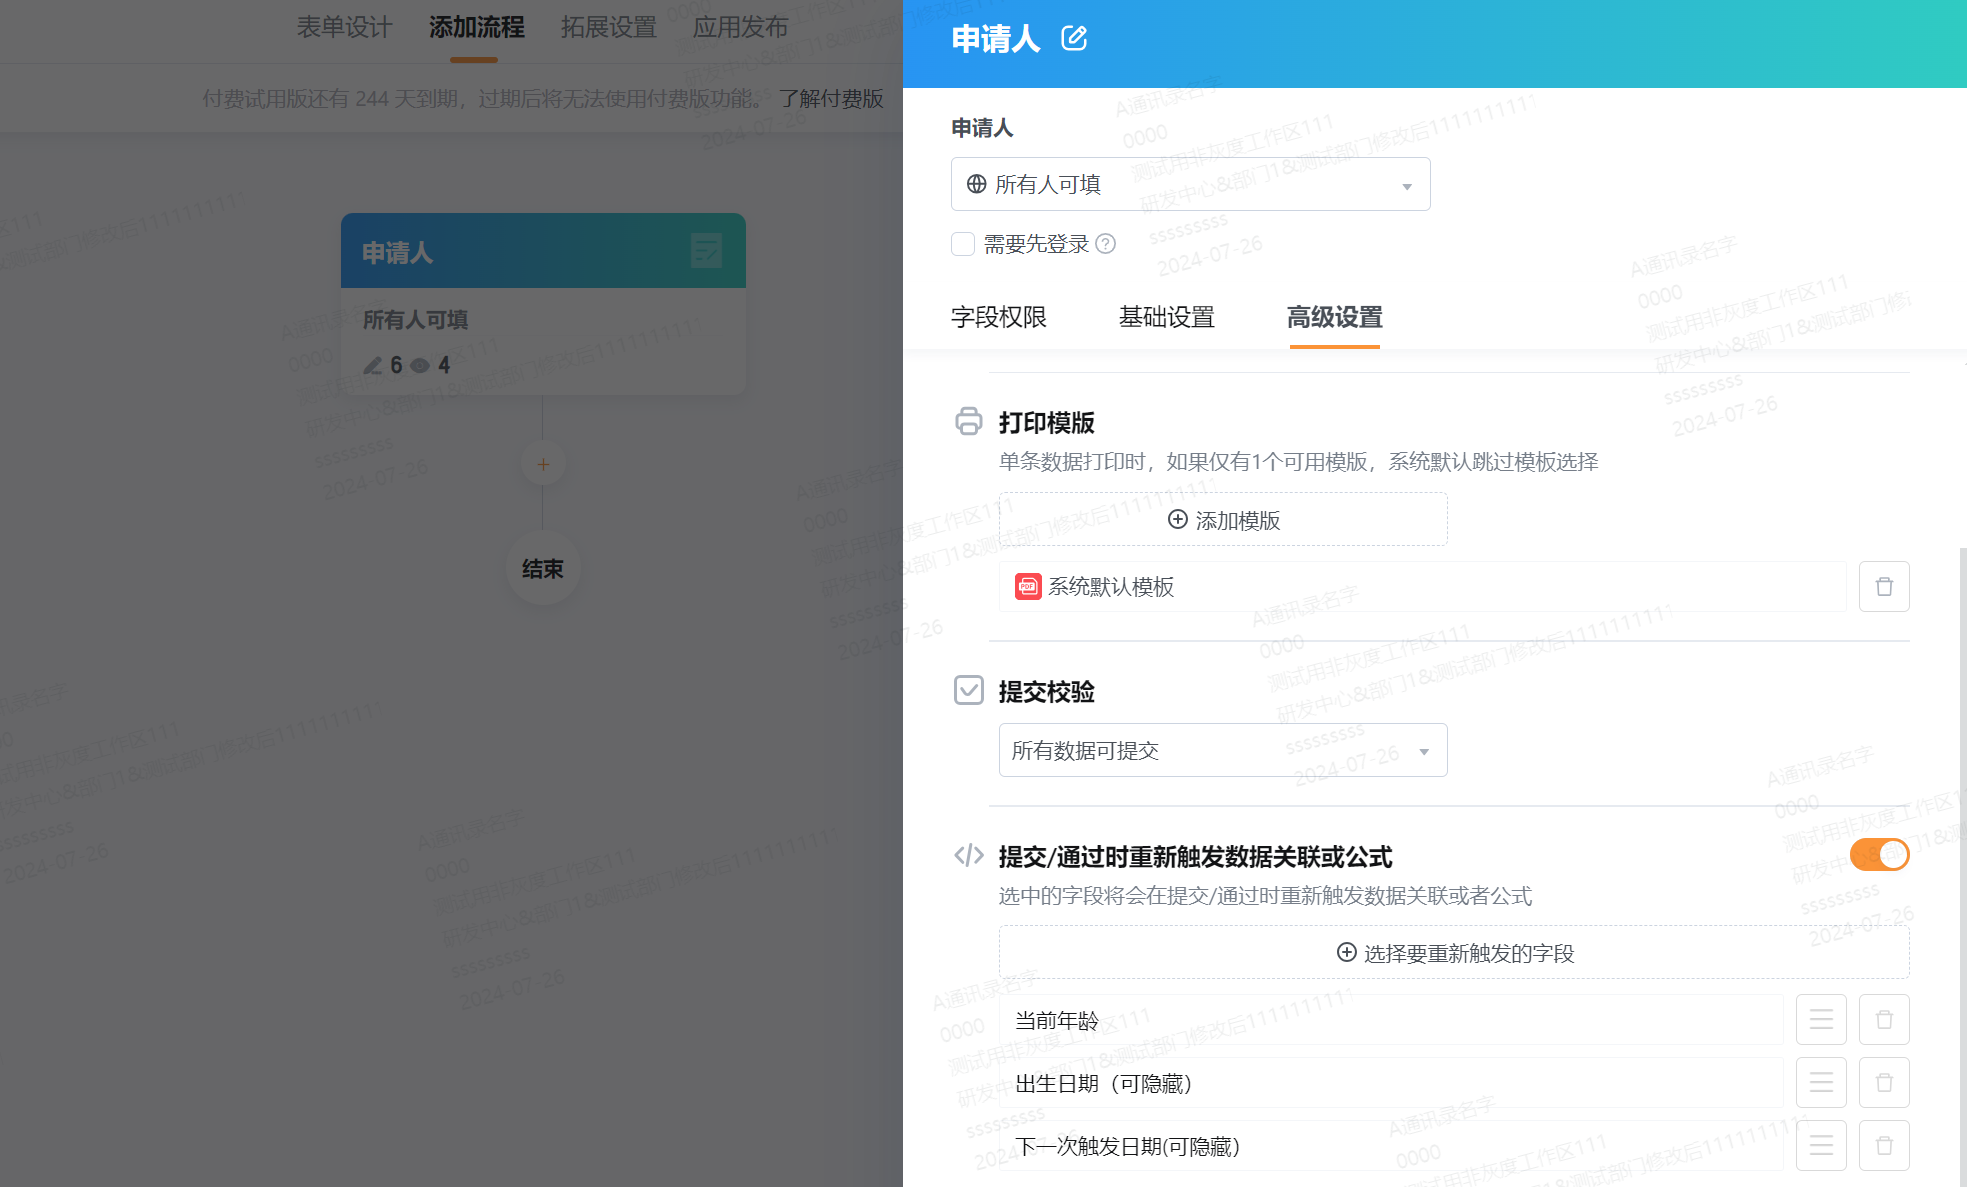This screenshot has width=1967, height=1187.
Task: Click the 提交校验 check icon
Action: pyautogui.click(x=968, y=690)
